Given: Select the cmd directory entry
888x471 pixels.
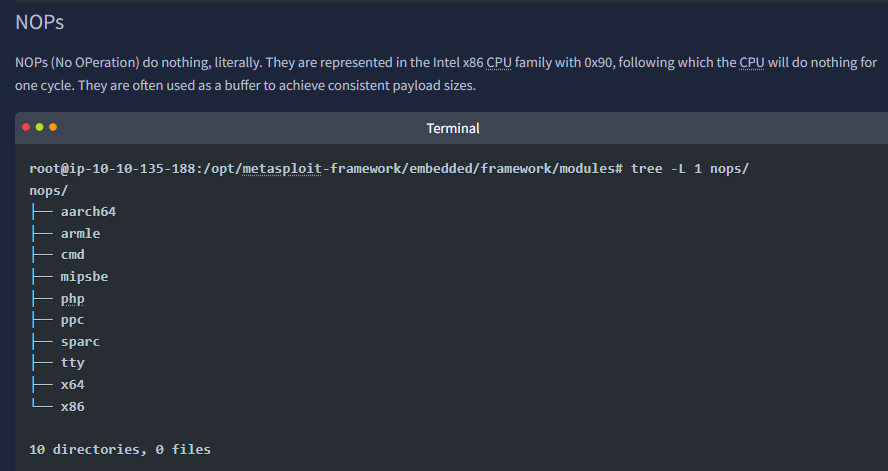Looking at the screenshot, I should tap(72, 255).
